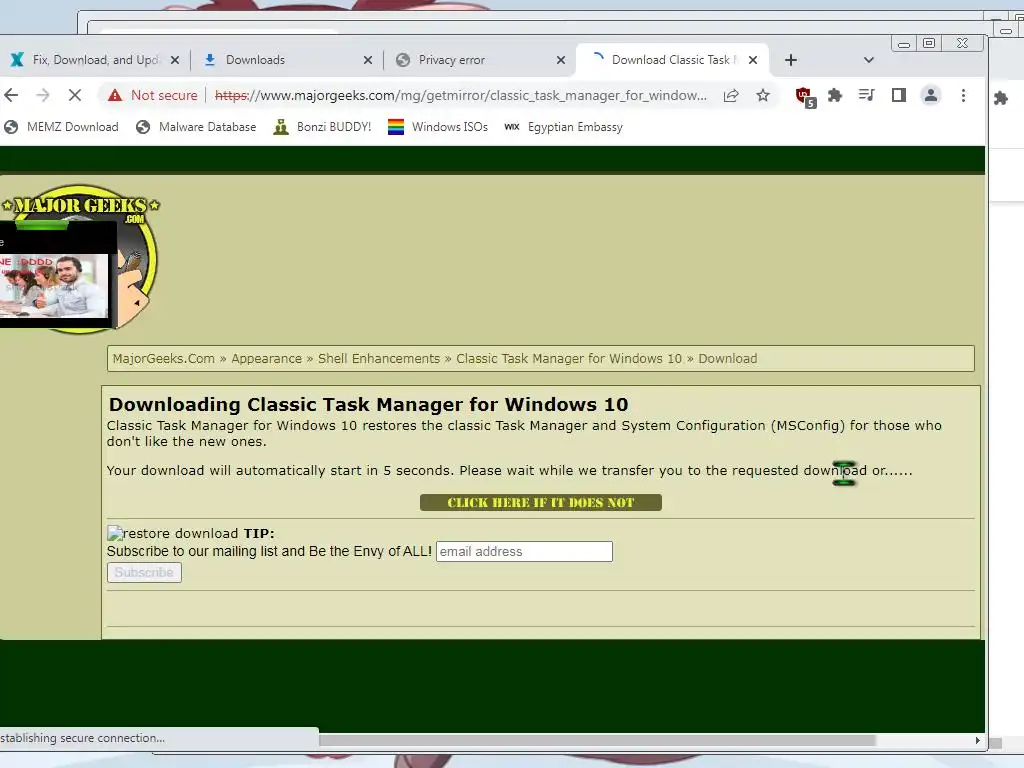Open the Appearance breadcrumb link

click(x=266, y=359)
